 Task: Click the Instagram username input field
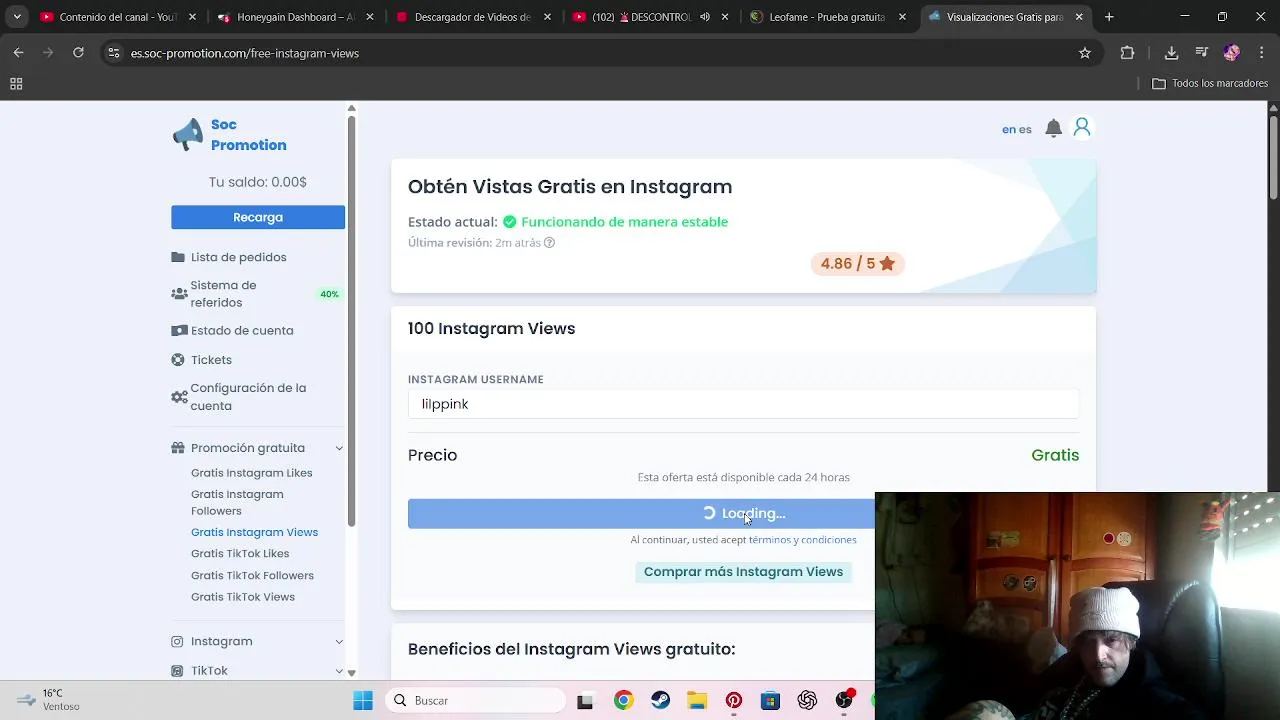click(743, 404)
